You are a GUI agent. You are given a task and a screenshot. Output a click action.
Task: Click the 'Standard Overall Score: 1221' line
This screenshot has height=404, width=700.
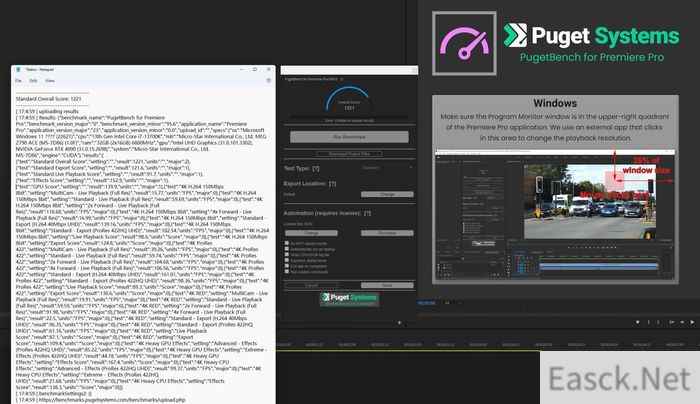tap(48, 99)
